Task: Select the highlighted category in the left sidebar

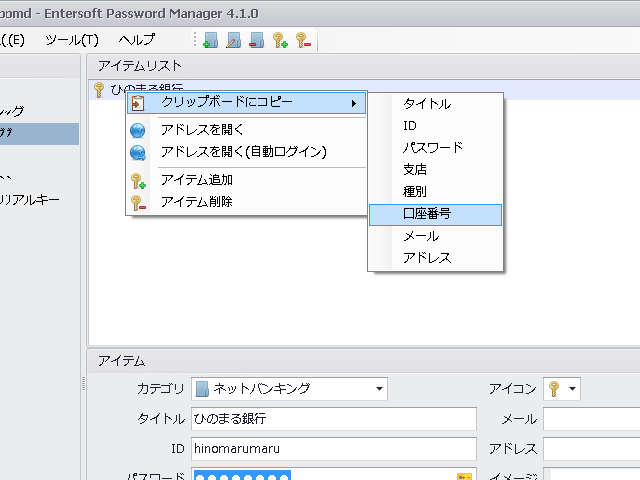Action: 39,134
